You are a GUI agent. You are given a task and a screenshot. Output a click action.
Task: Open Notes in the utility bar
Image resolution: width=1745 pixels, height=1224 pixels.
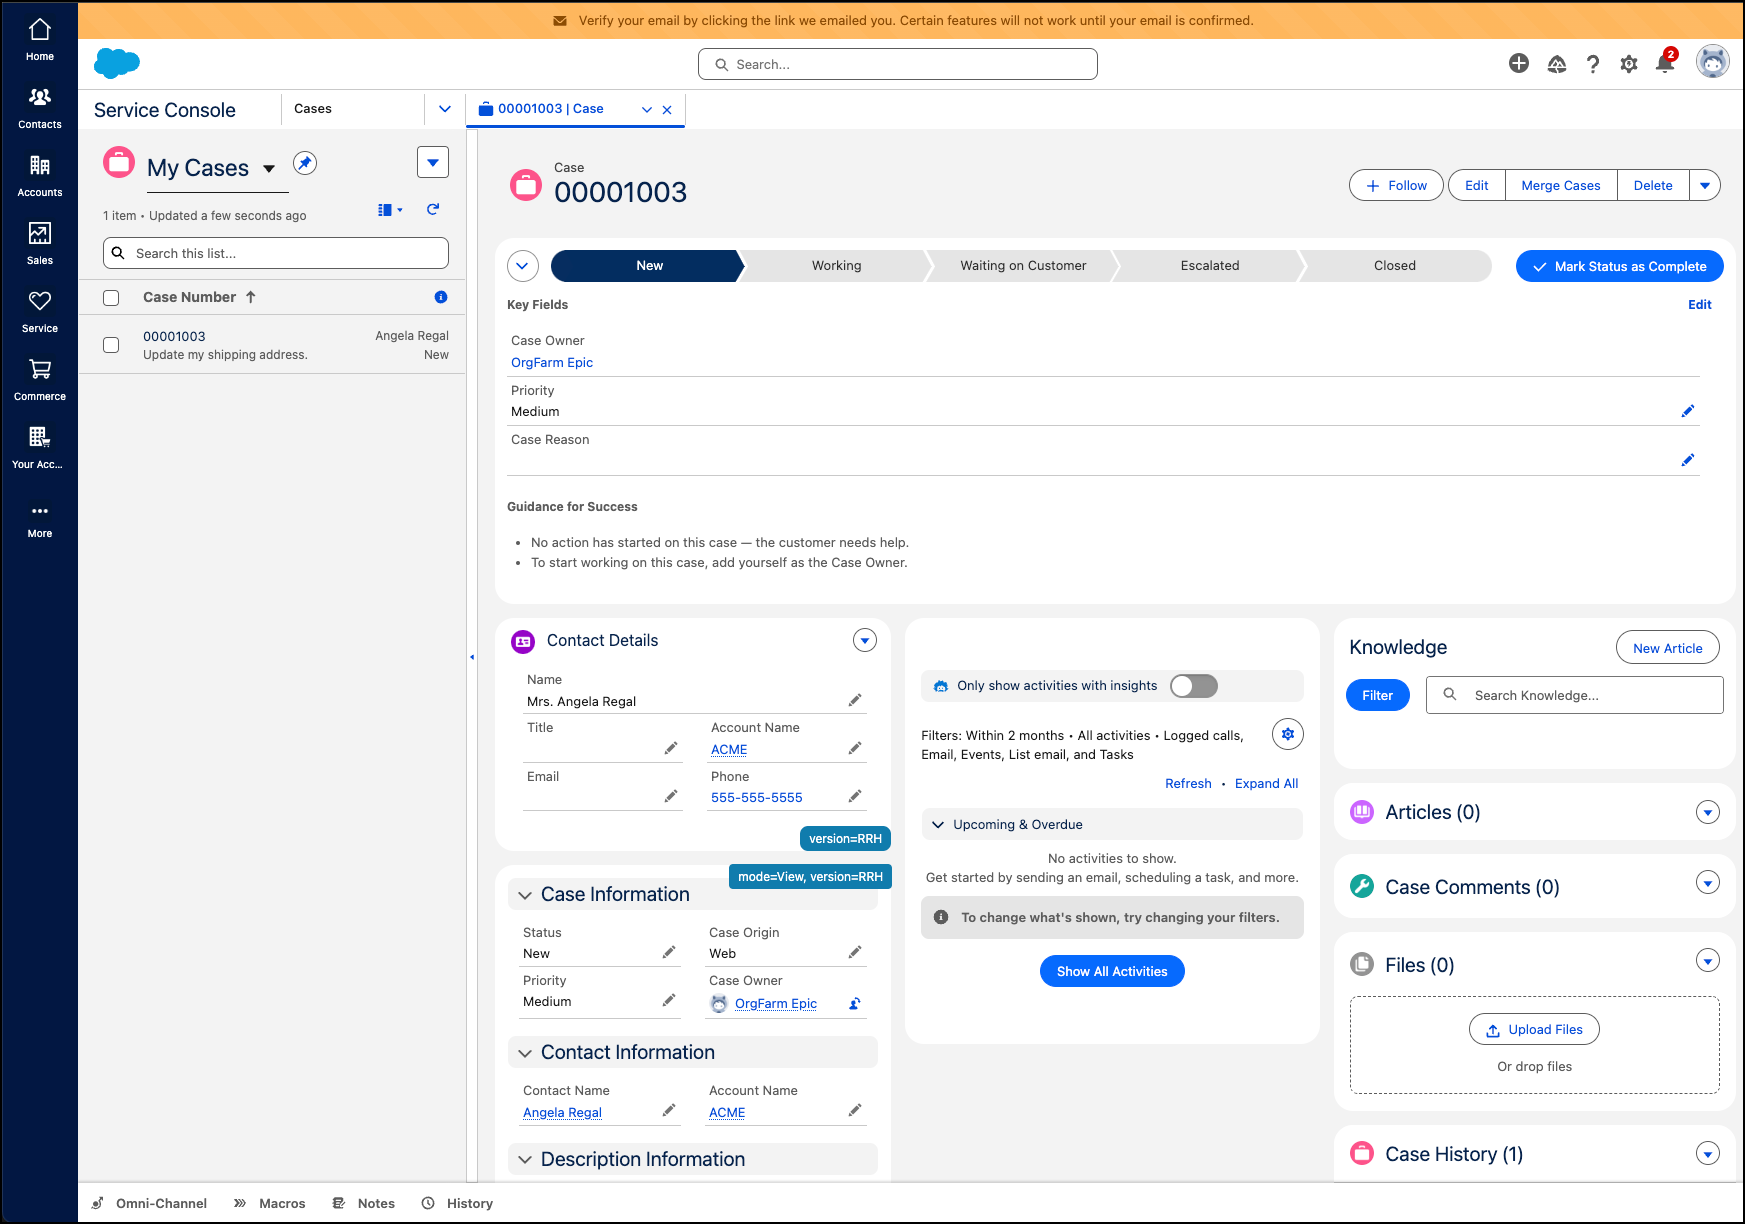[364, 1203]
